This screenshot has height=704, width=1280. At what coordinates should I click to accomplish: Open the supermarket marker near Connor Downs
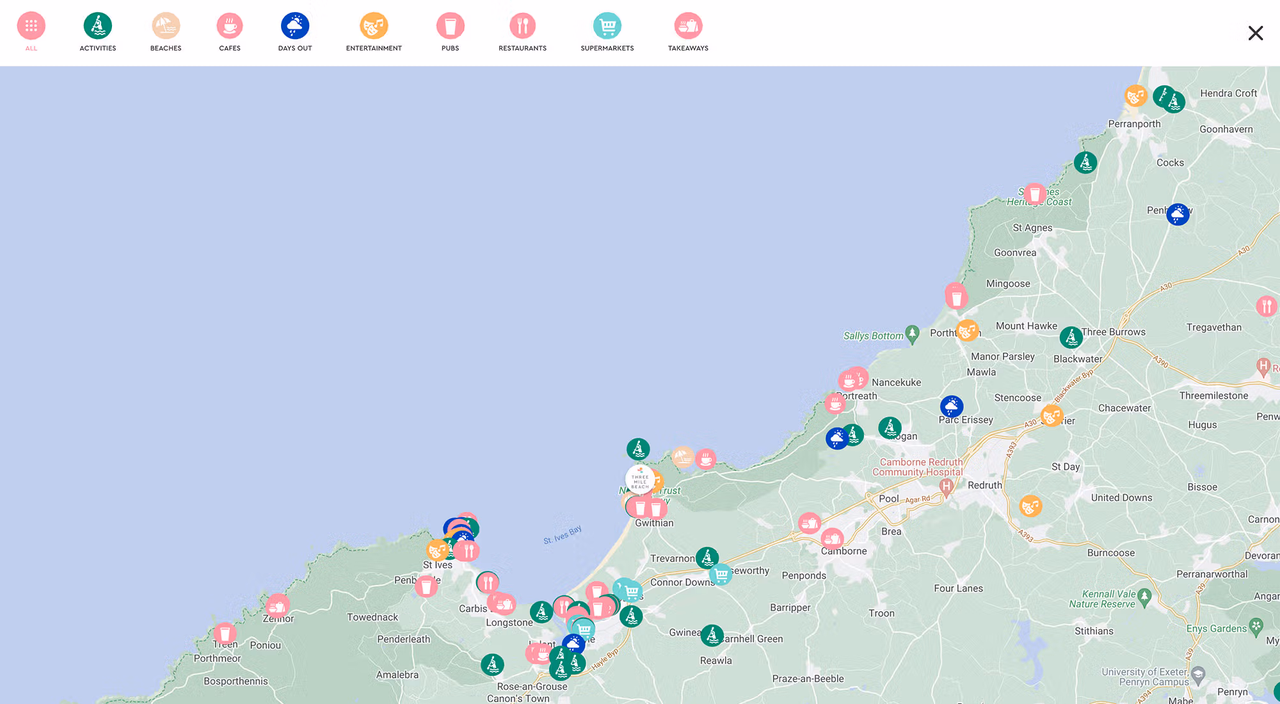pyautogui.click(x=720, y=574)
